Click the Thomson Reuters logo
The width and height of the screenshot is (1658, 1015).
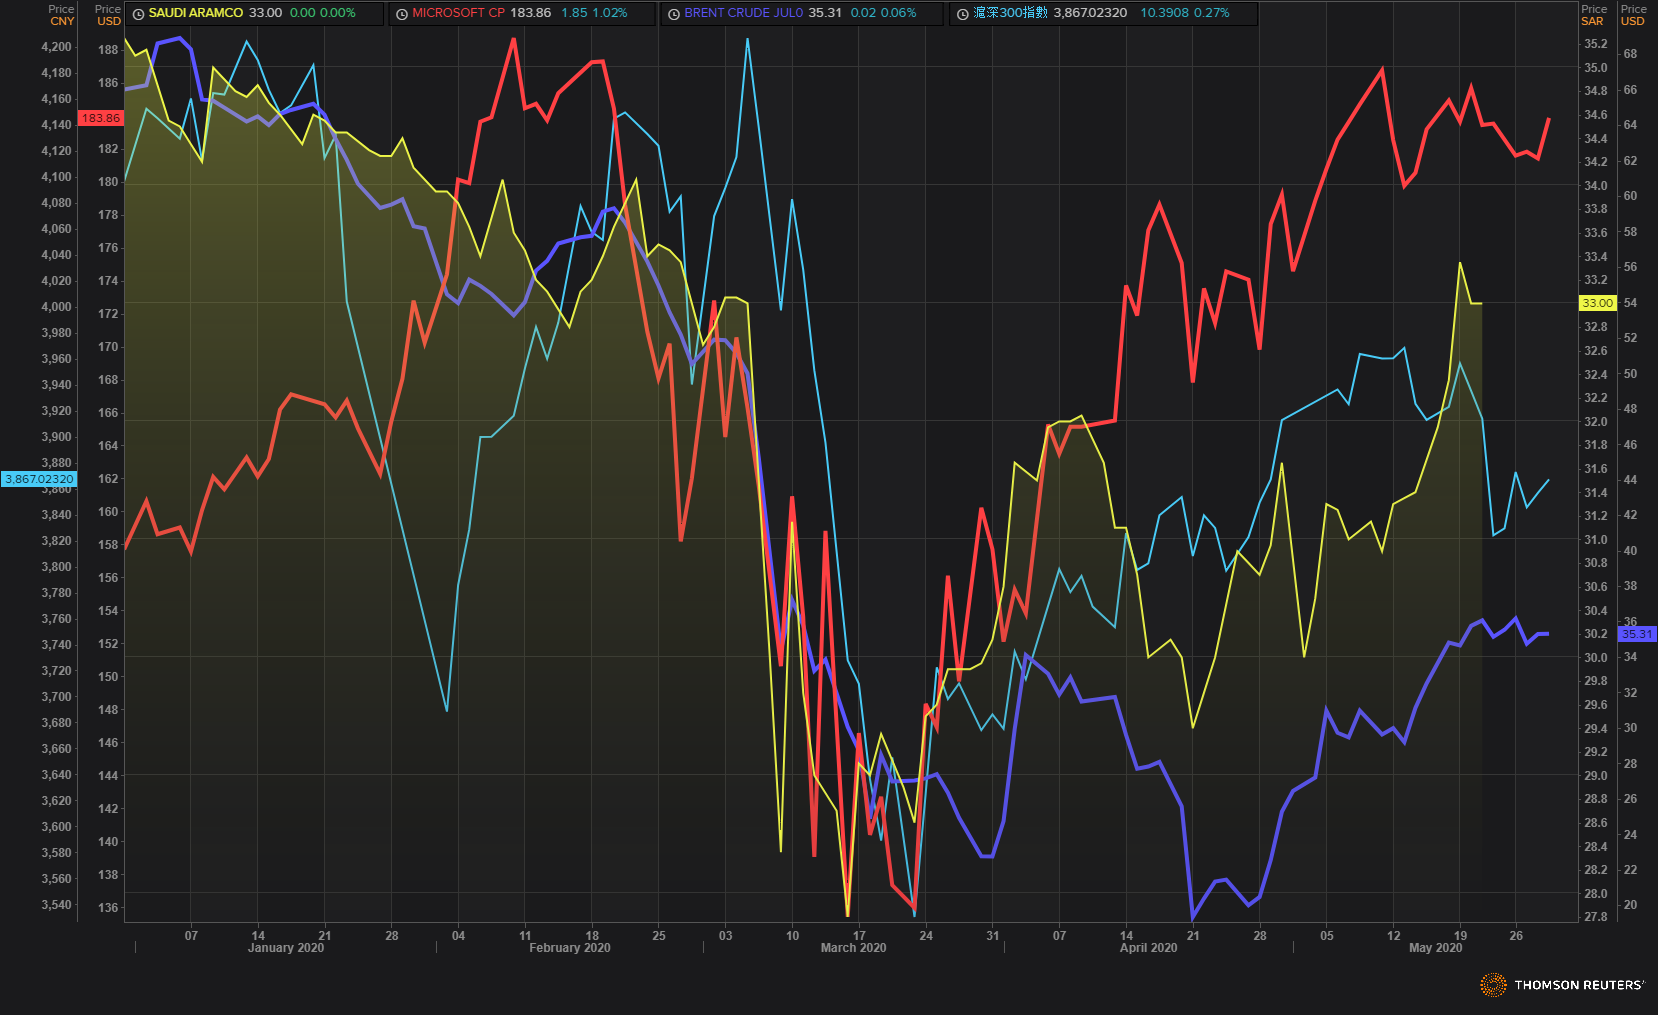point(1562,985)
